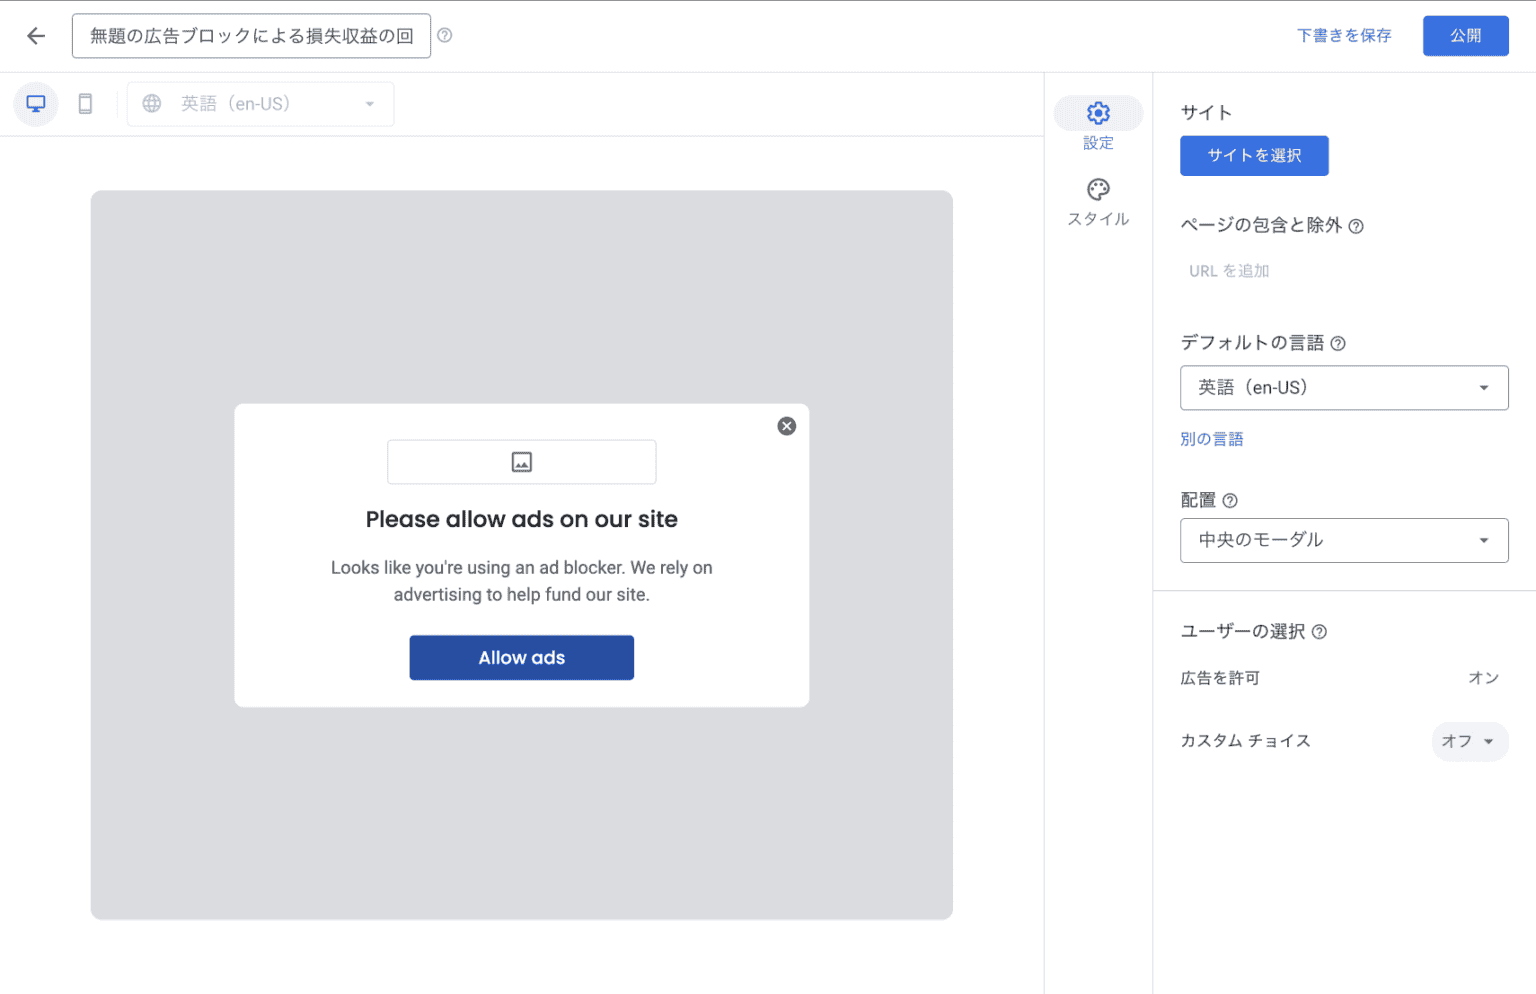This screenshot has height=994, width=1536.
Task: Click the 公開 button
Action: click(x=1465, y=36)
